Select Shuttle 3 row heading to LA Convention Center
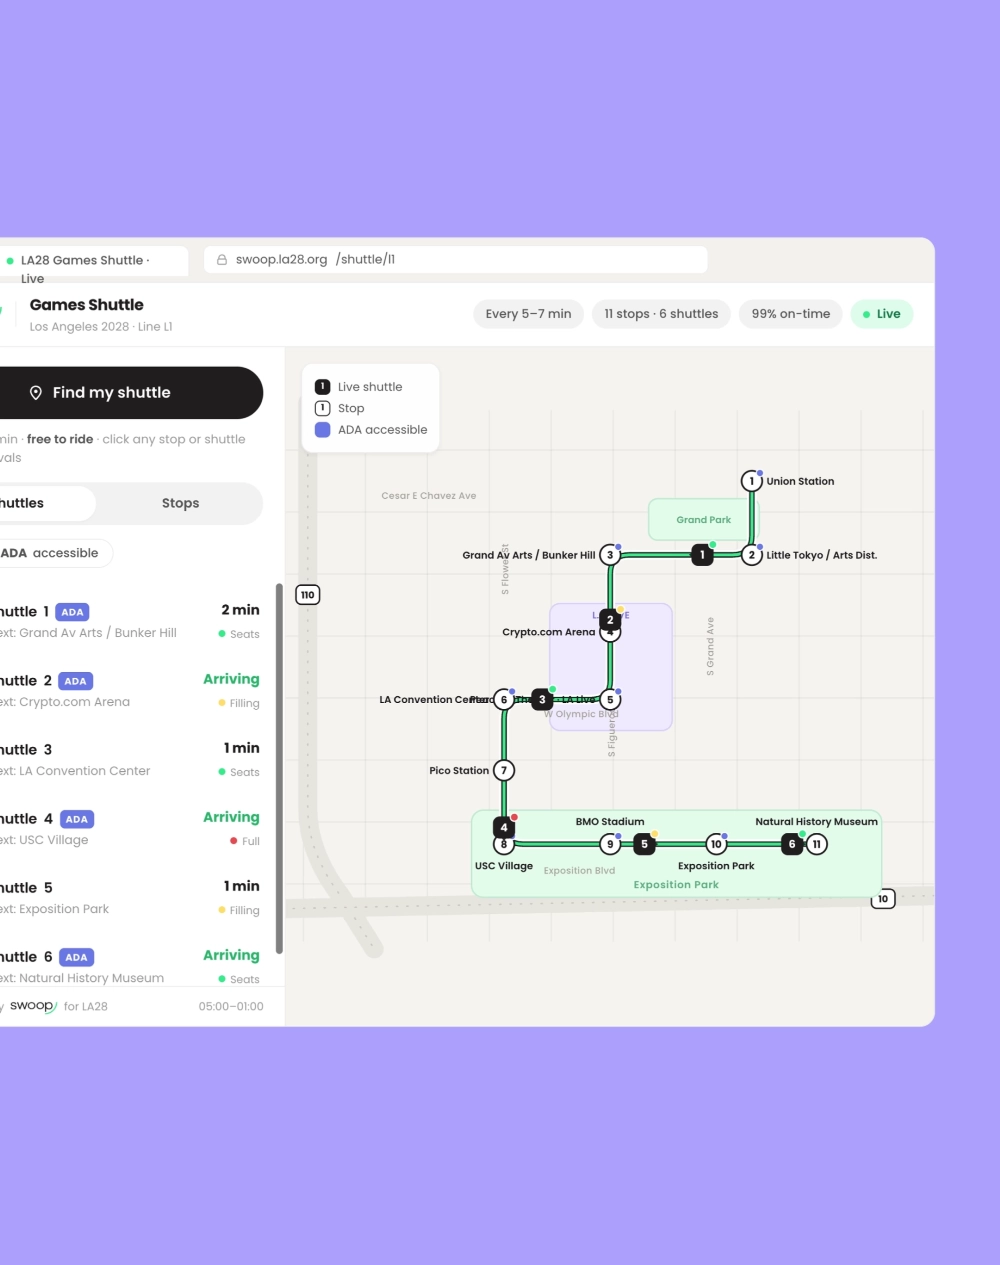This screenshot has width=1000, height=1265. [x=131, y=759]
